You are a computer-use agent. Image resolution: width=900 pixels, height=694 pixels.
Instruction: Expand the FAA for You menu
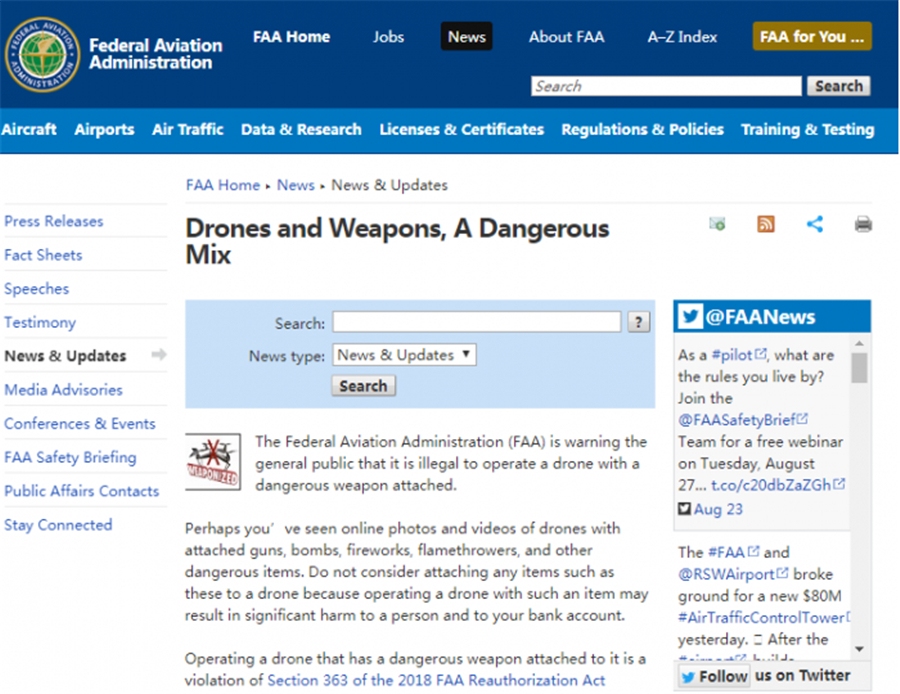pos(811,37)
